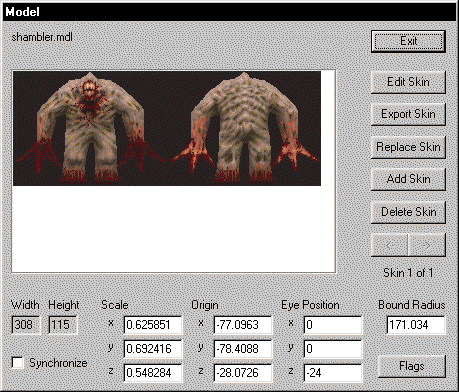Click Export Skin button

pos(408,114)
